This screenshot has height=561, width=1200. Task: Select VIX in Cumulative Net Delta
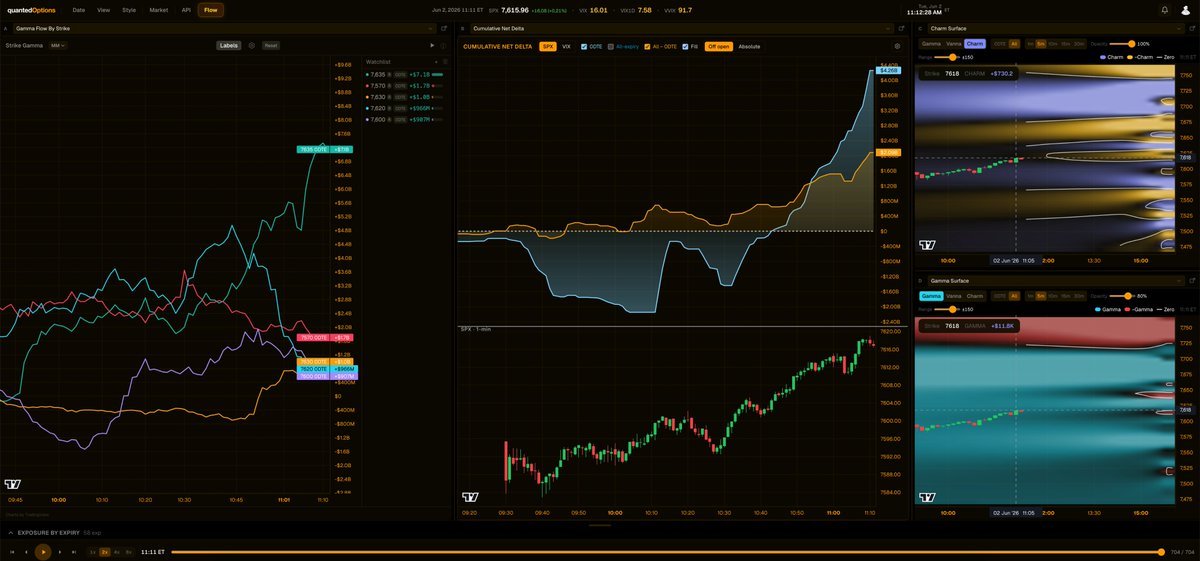[x=566, y=46]
